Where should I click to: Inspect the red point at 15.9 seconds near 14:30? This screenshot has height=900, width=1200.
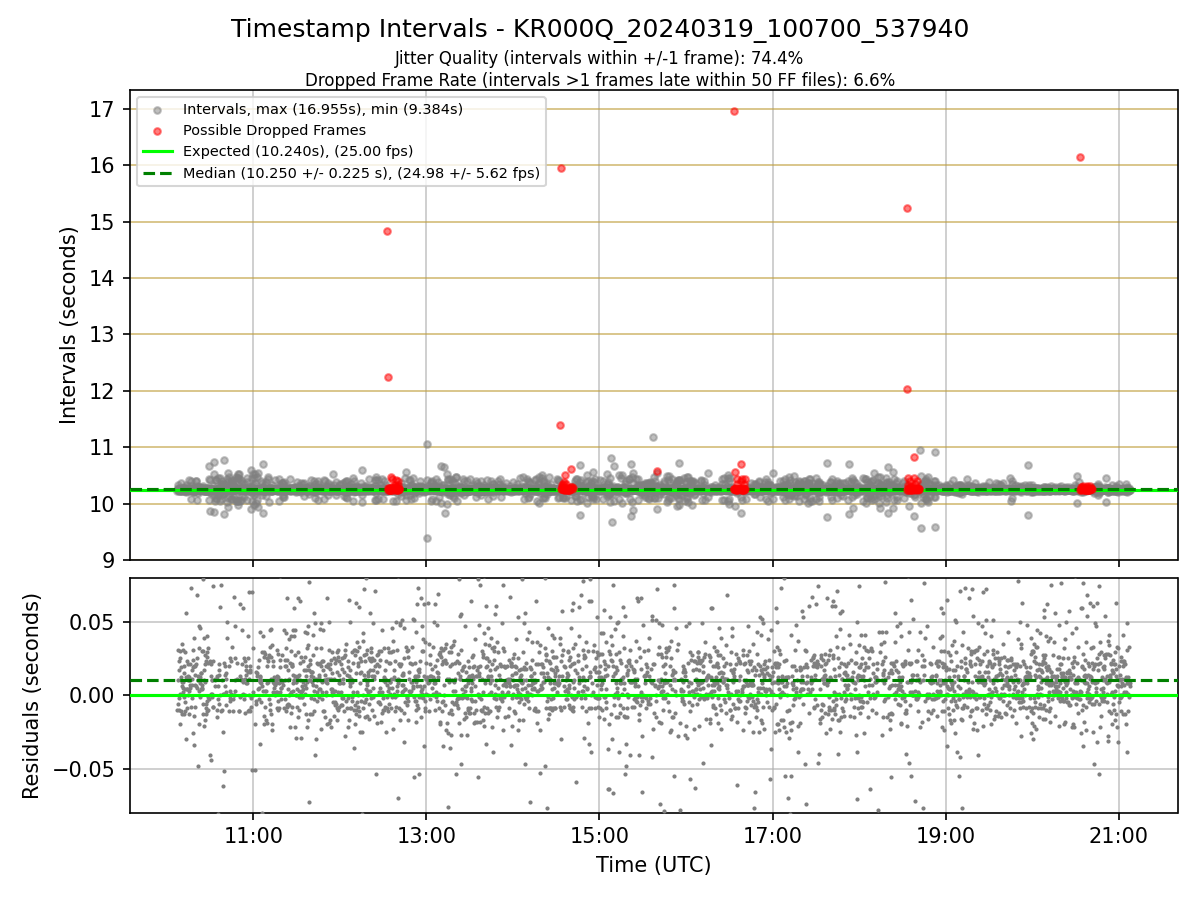point(561,168)
